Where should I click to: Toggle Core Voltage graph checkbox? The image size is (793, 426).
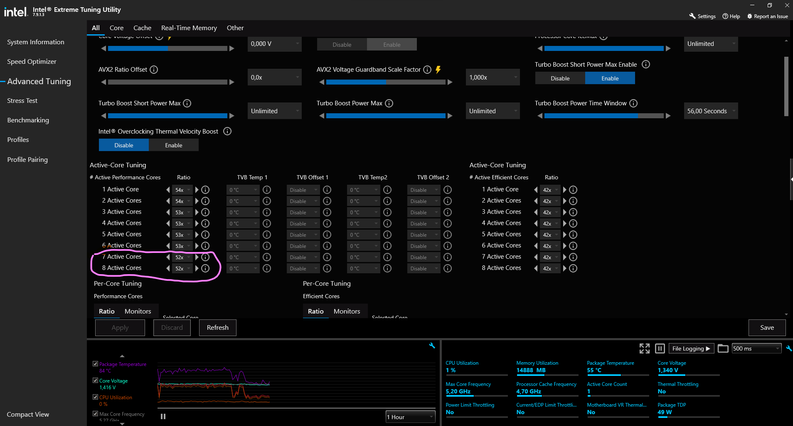(x=95, y=380)
